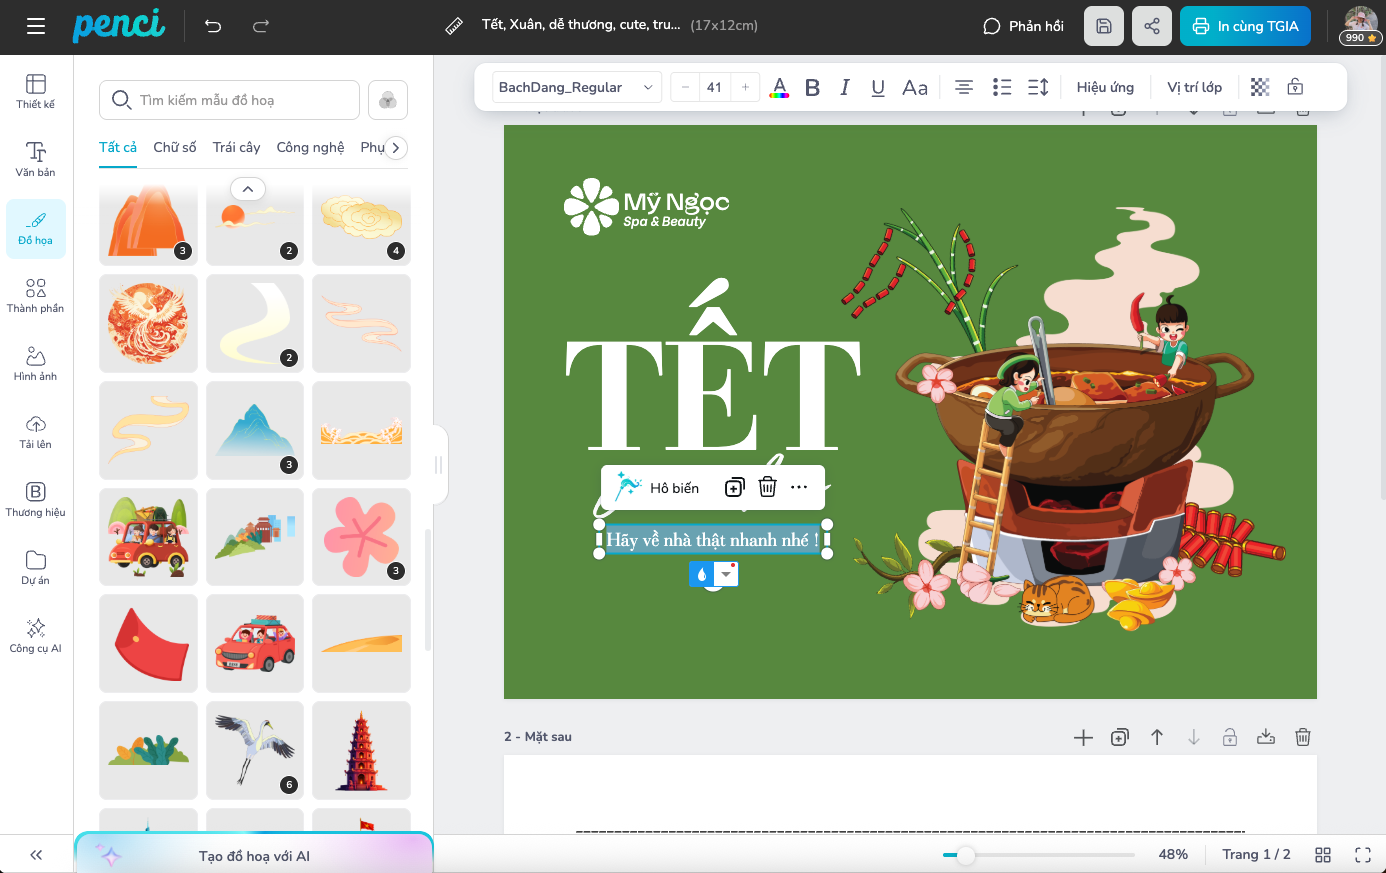Open the Thương hiệu sidebar panel
This screenshot has width=1386, height=873.
[x=36, y=499]
